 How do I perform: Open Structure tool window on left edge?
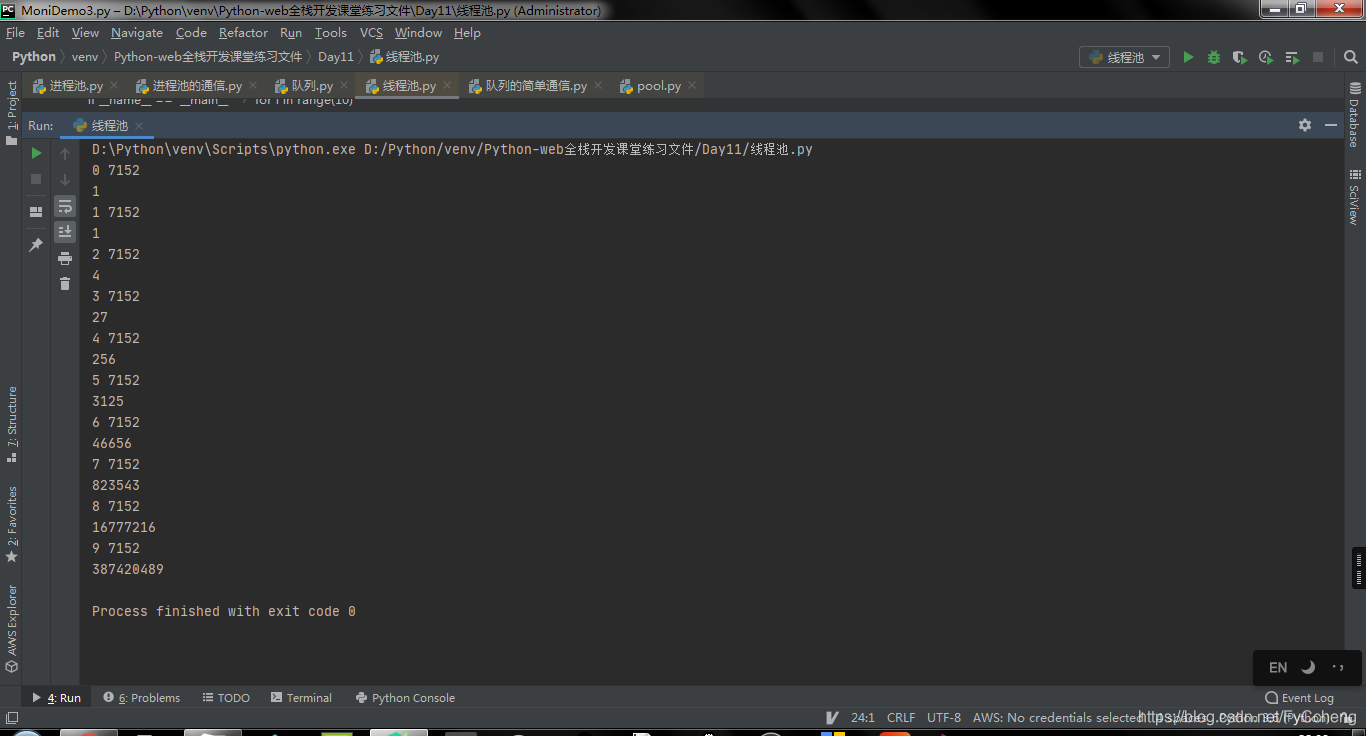tap(12, 424)
